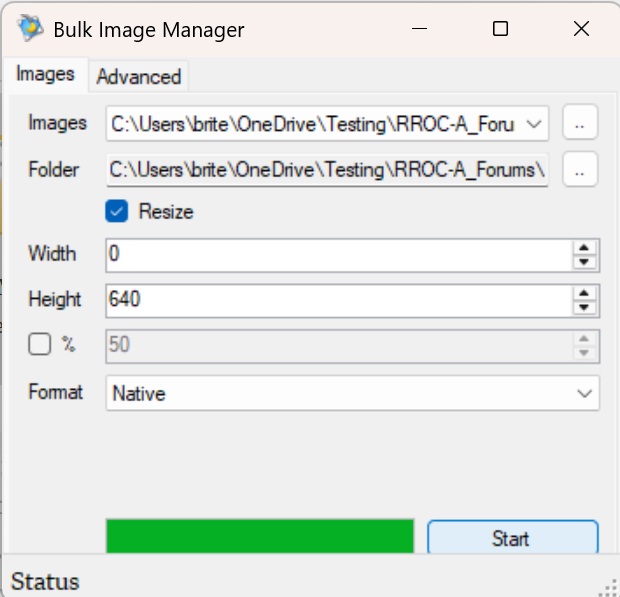This screenshot has width=620, height=597.
Task: Click the Bulk Image Manager app icon
Action: coord(30,29)
